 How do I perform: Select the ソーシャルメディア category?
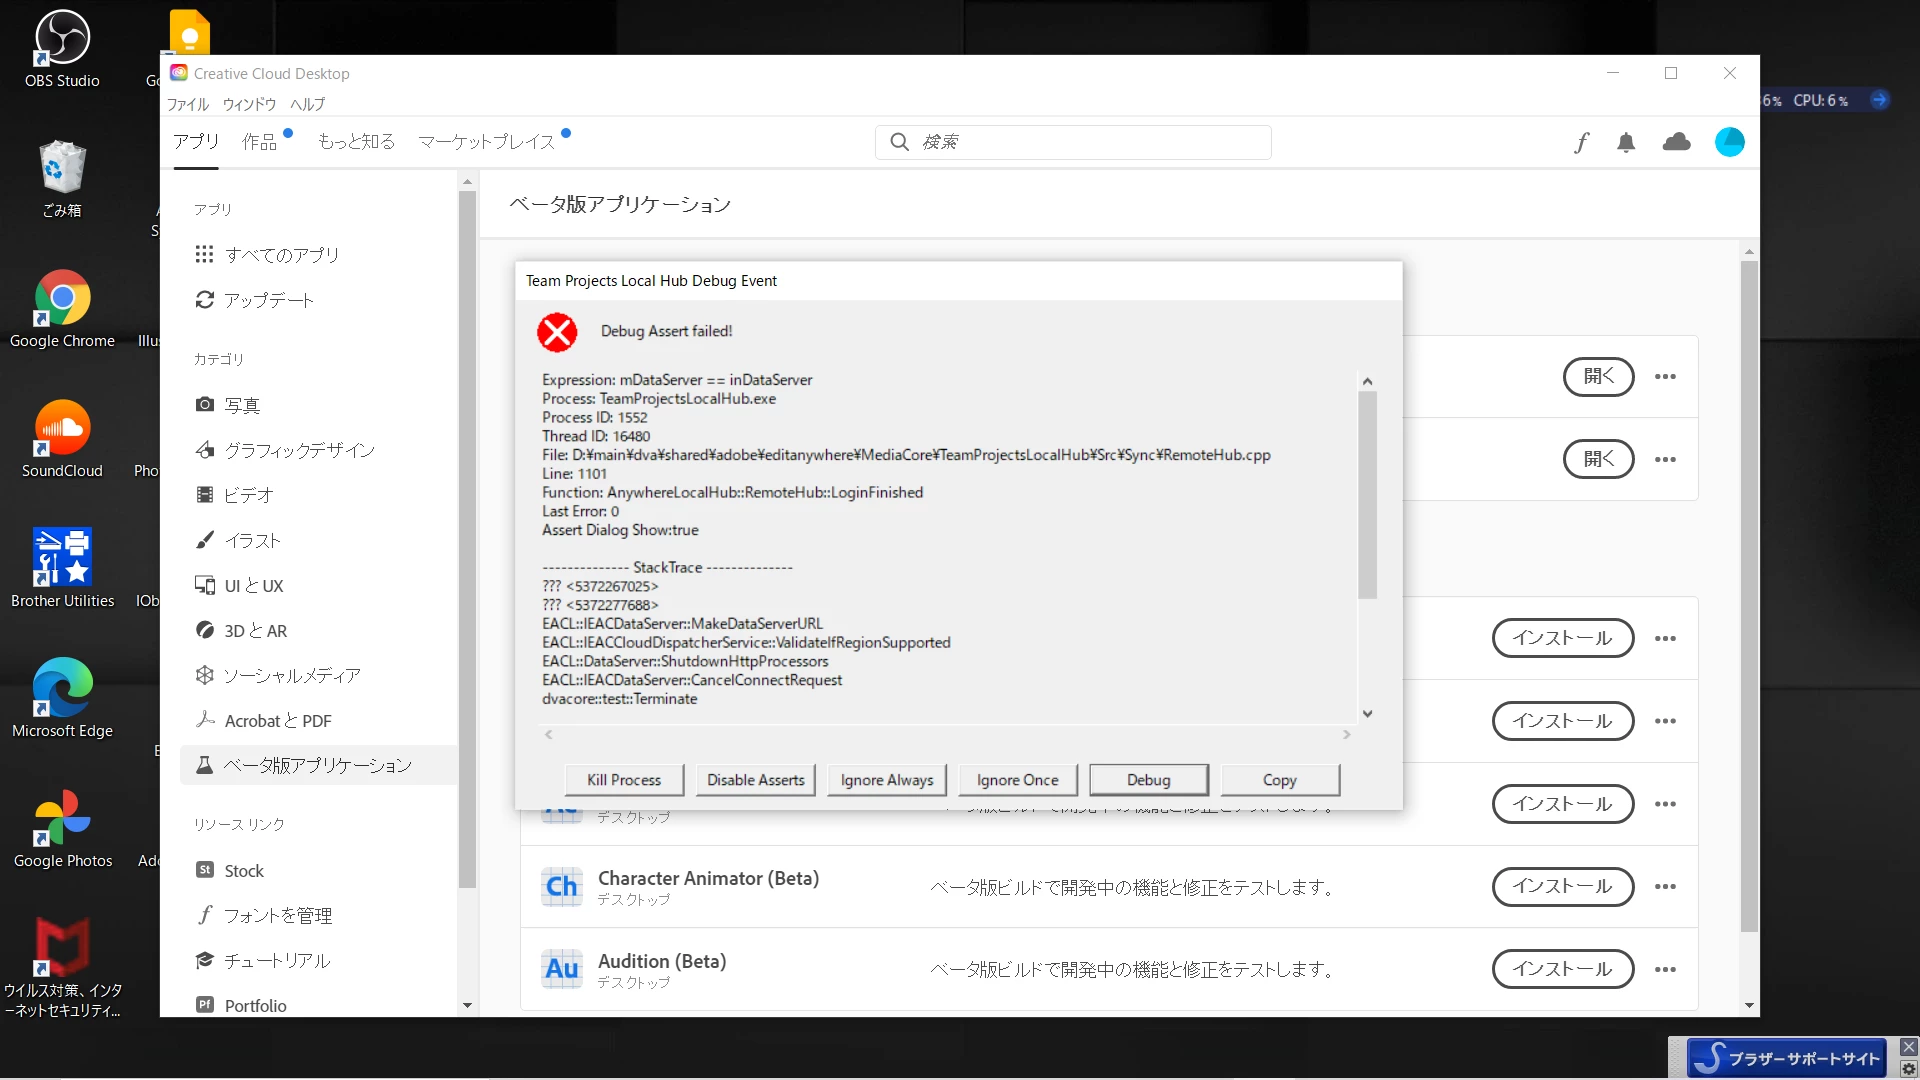click(x=278, y=676)
